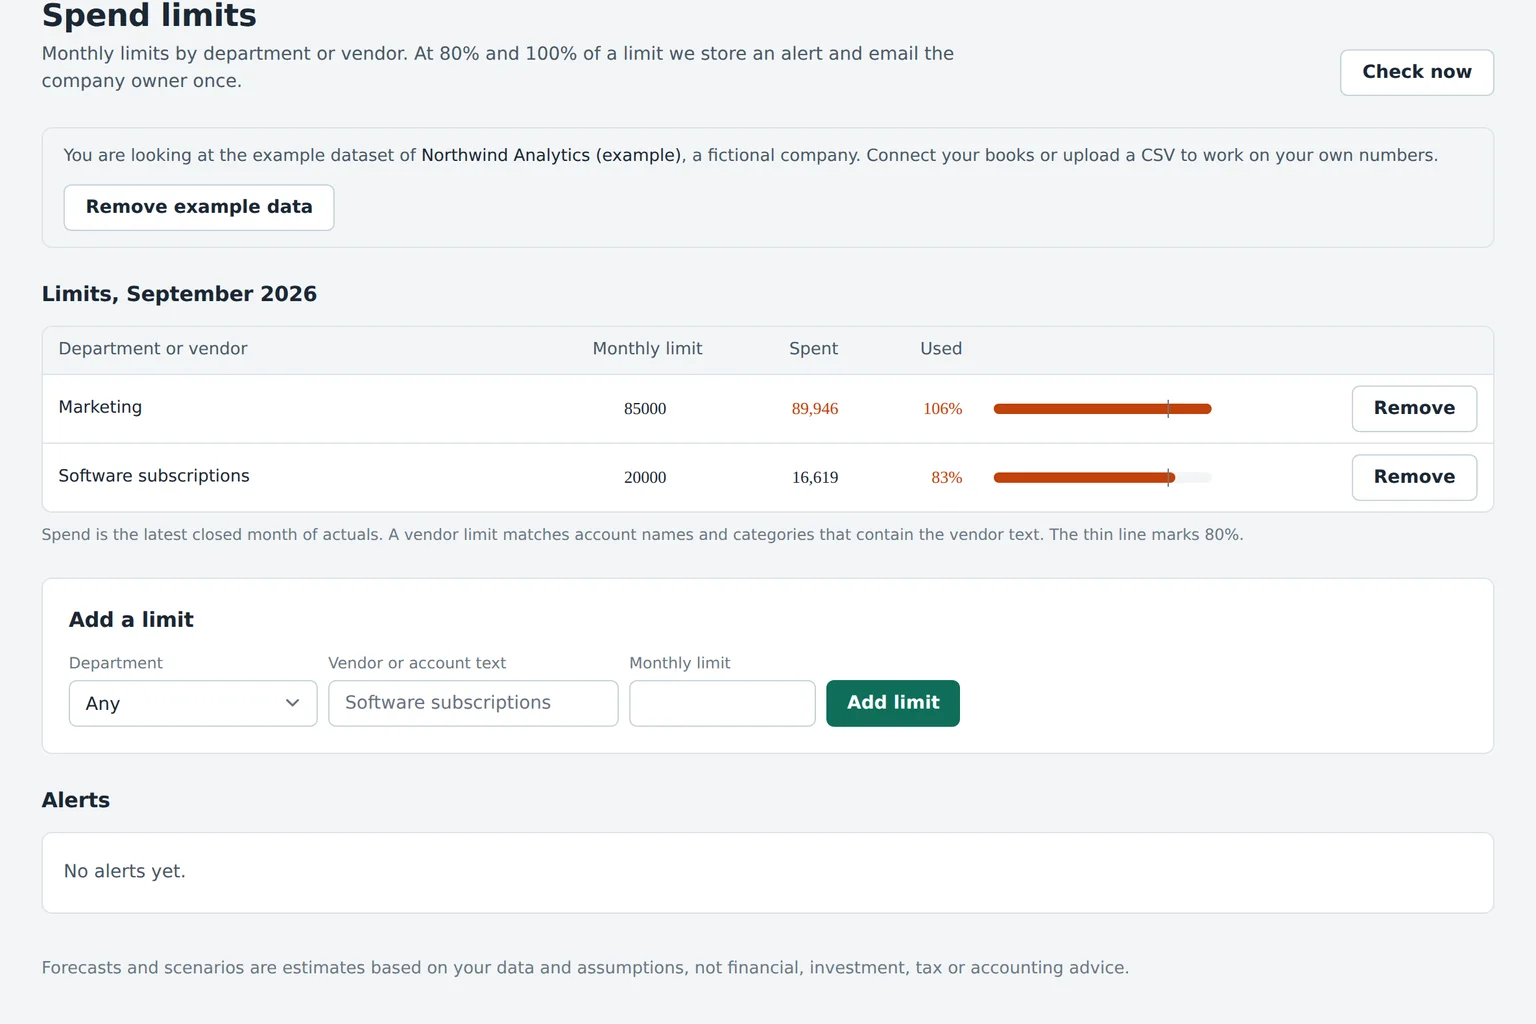Click the 16,619 spent value
Image resolution: width=1536 pixels, height=1024 pixels.
(815, 478)
